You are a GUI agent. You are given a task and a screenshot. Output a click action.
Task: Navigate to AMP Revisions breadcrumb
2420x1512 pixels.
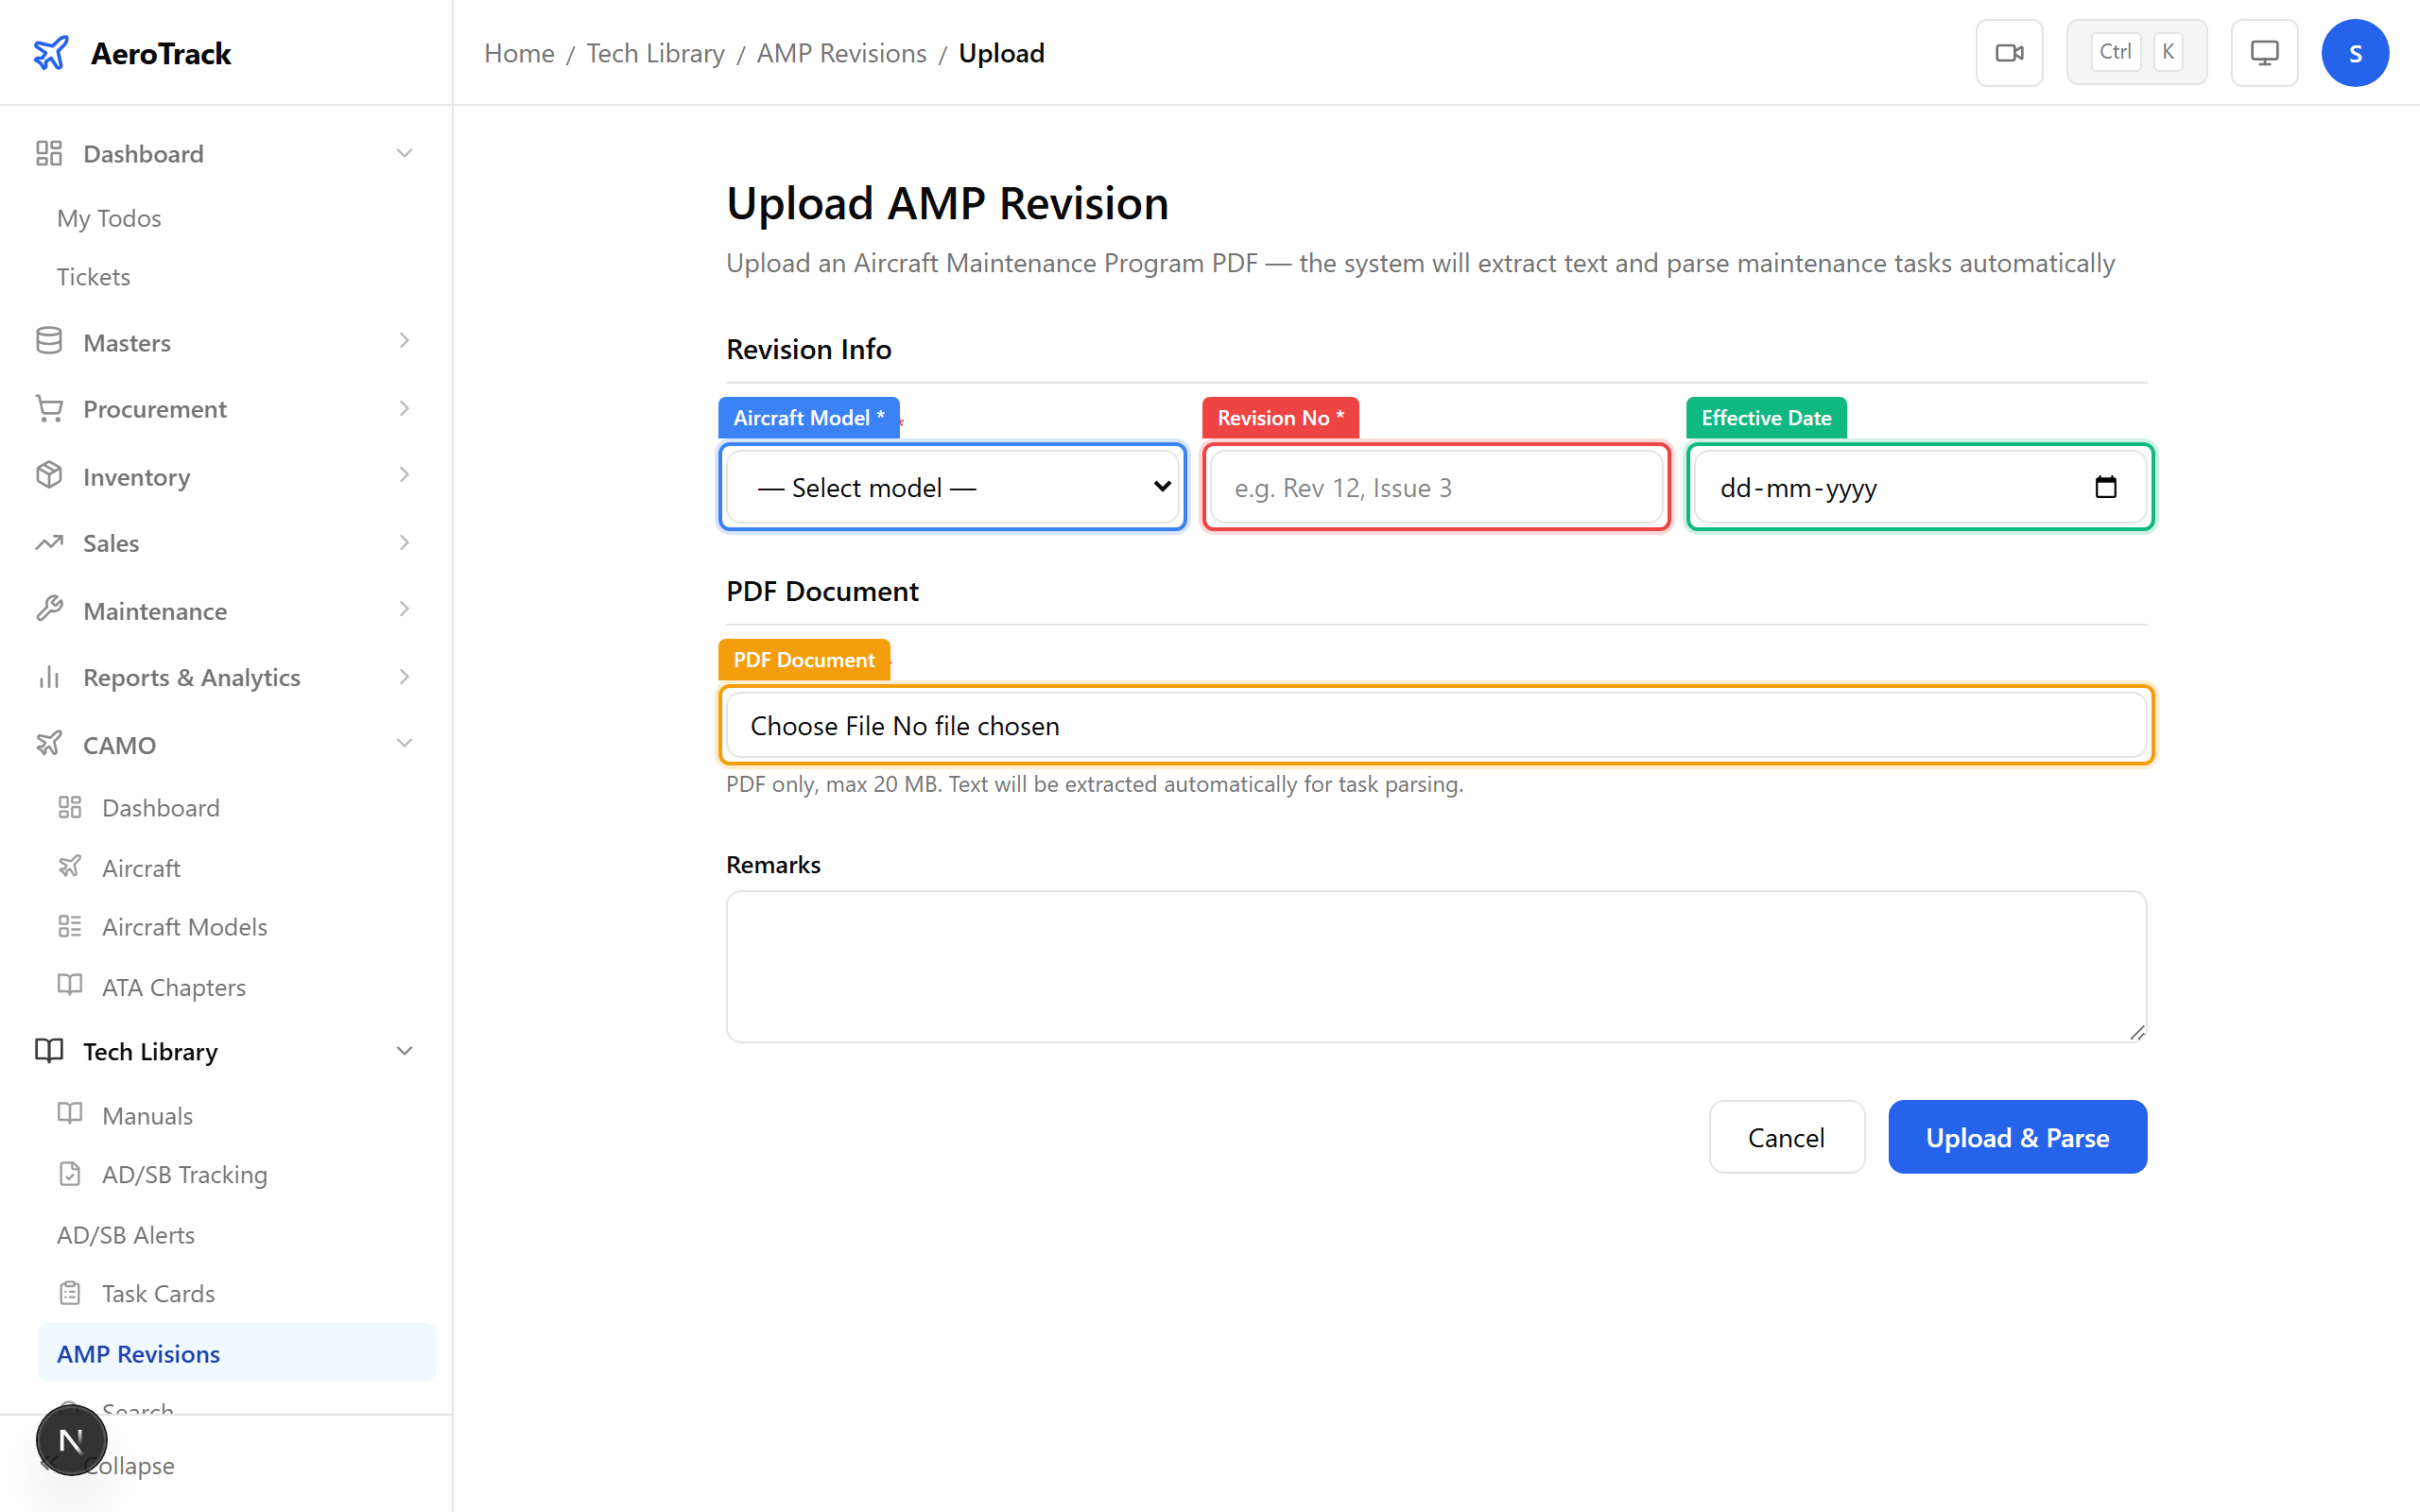(841, 52)
